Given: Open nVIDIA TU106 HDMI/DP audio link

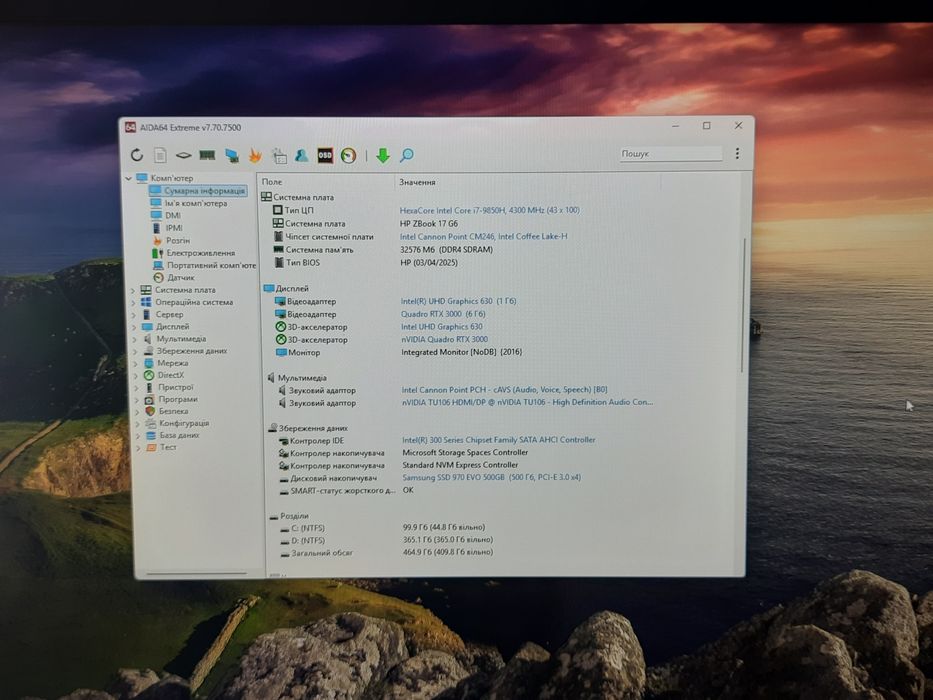Looking at the screenshot, I should [x=527, y=402].
